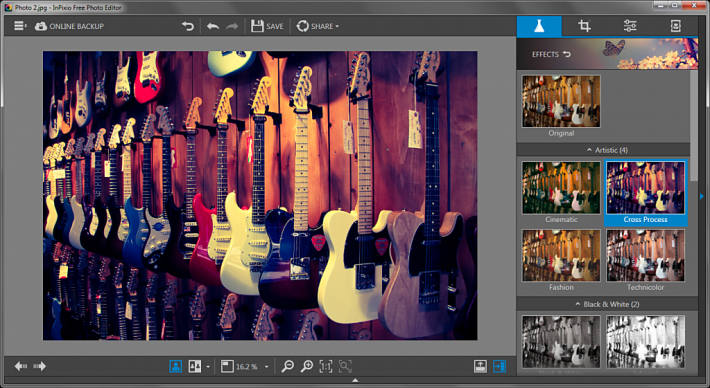Click the Online Backup cloud button
This screenshot has width=710, height=388.
(69, 26)
